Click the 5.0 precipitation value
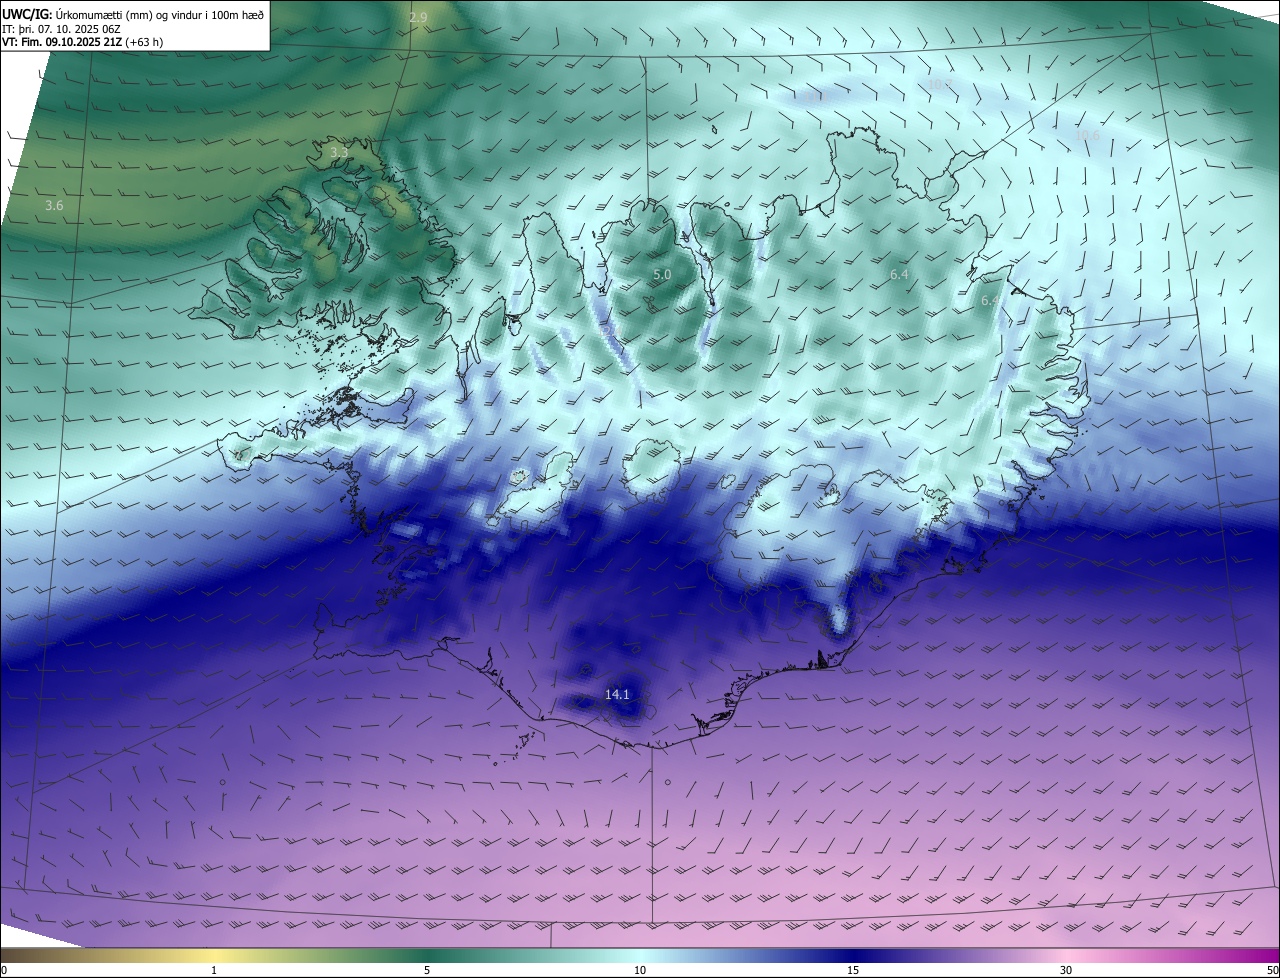1280x978 pixels. (x=662, y=274)
